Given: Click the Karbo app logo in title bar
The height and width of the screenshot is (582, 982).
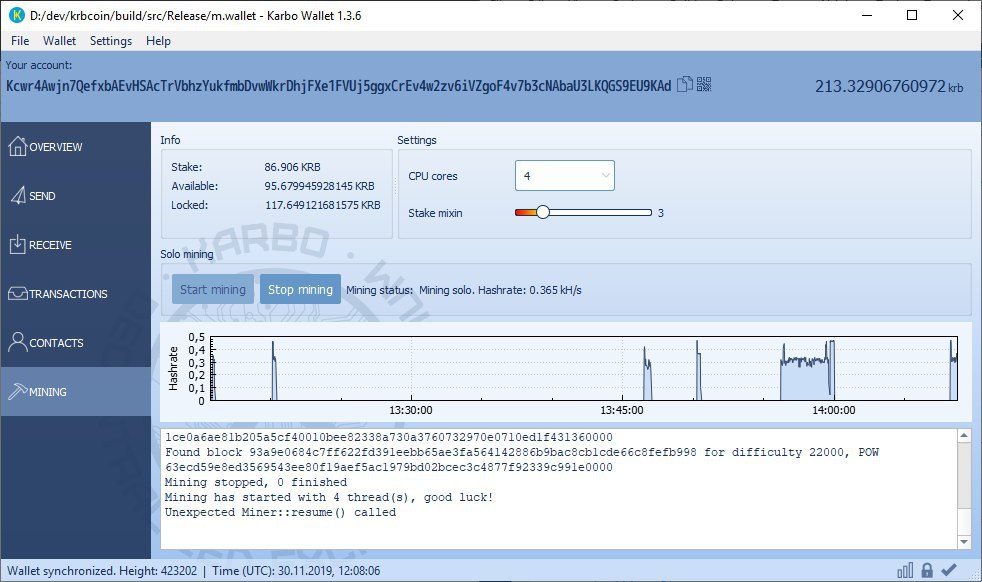Looking at the screenshot, I should 16,15.
